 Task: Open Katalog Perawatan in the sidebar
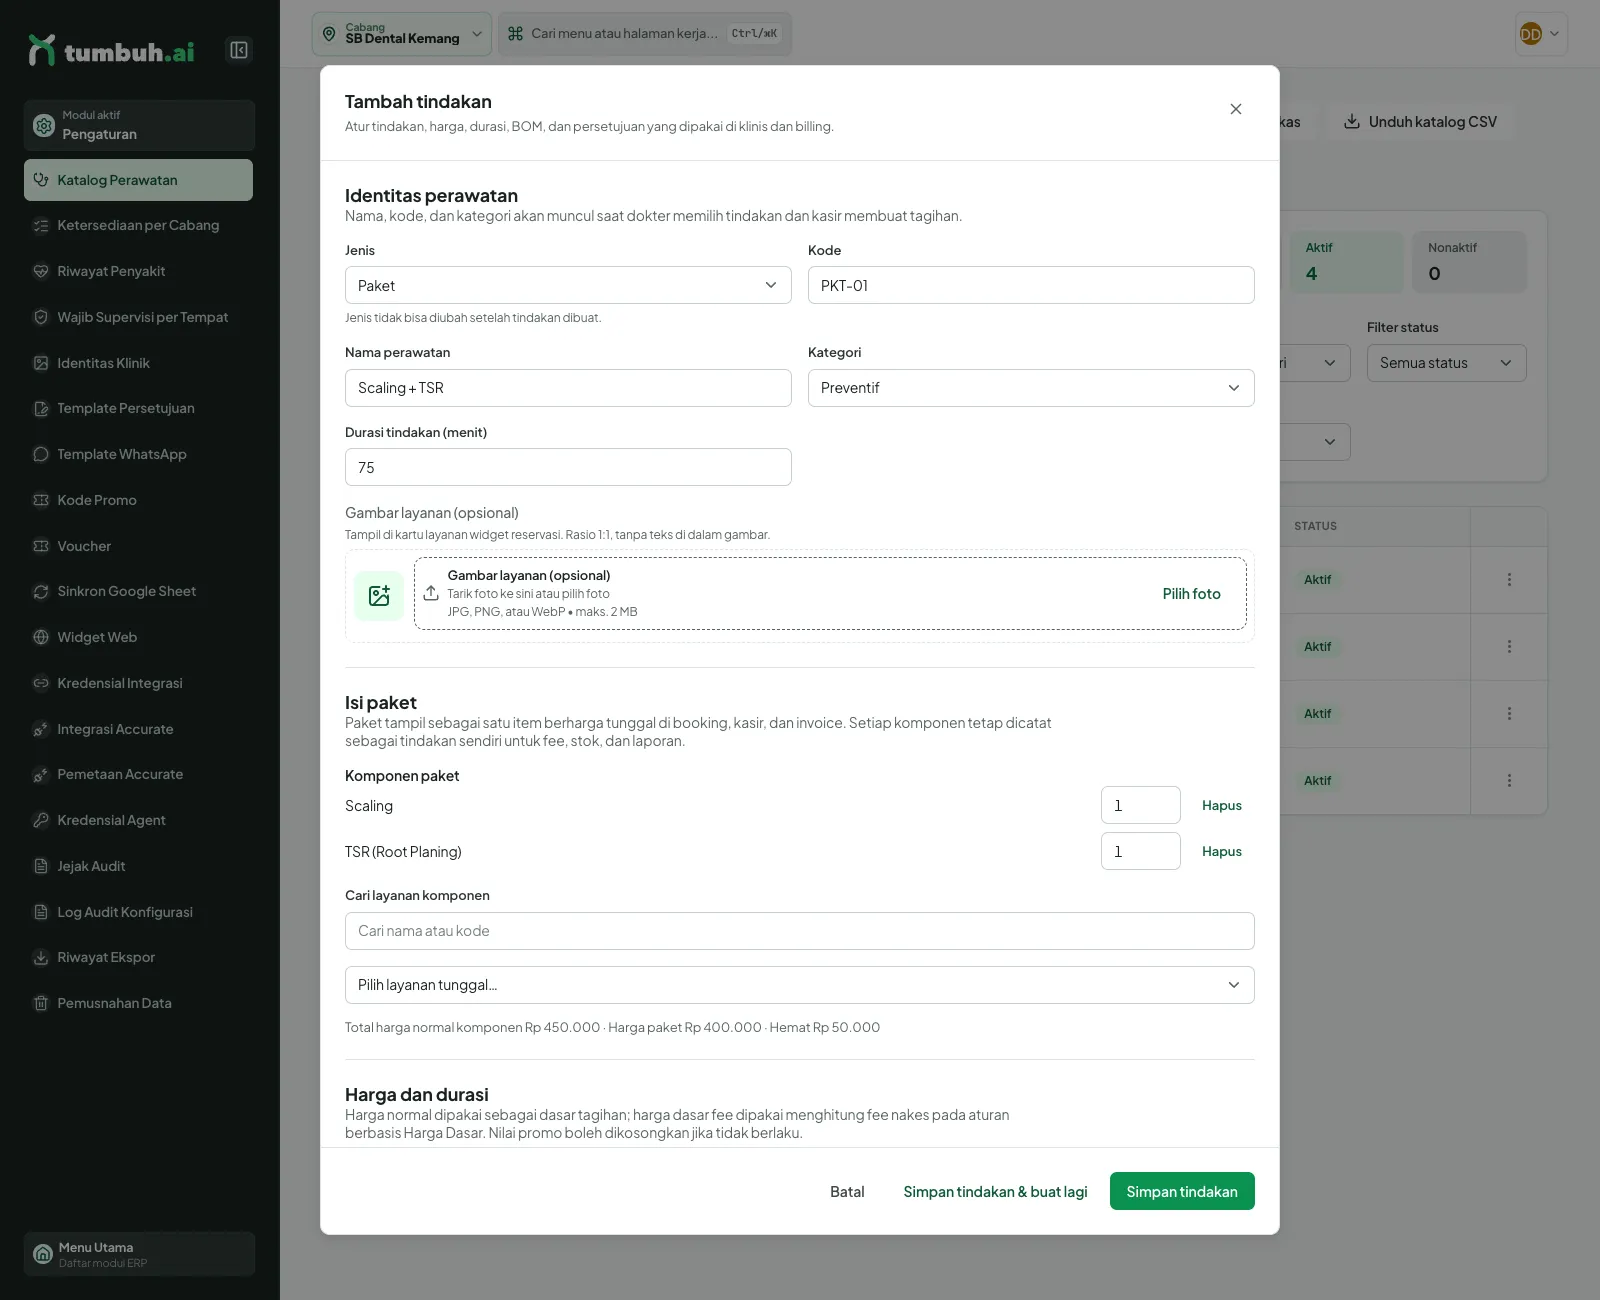tap(138, 180)
